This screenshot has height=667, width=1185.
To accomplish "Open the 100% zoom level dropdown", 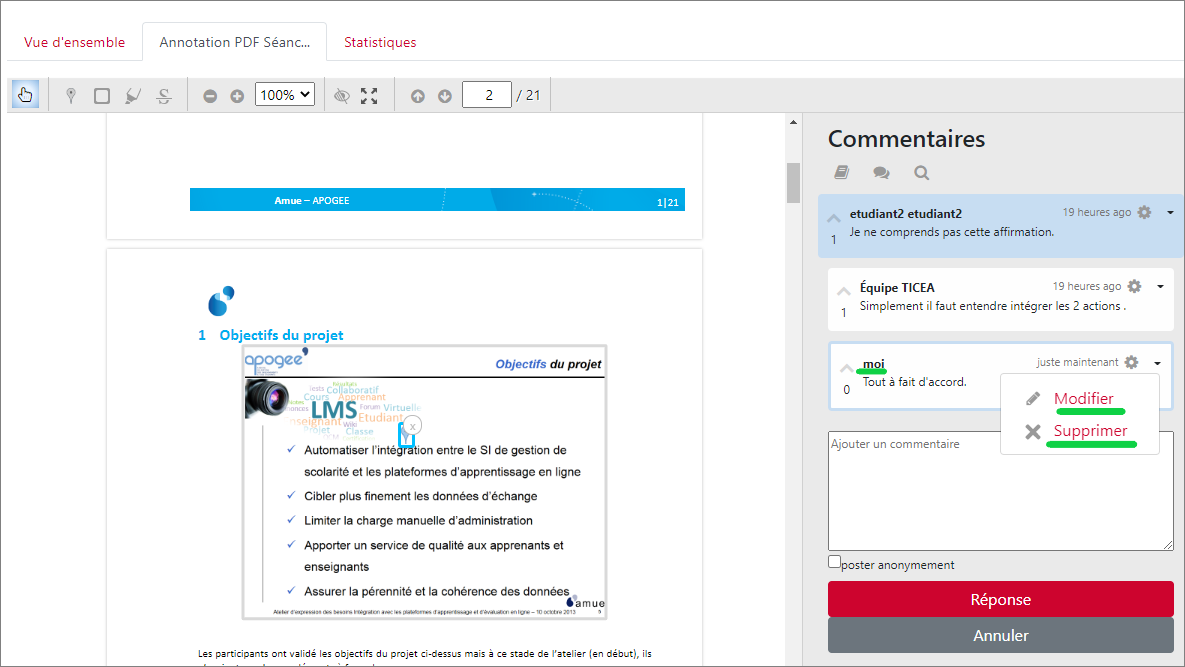I will 285,95.
